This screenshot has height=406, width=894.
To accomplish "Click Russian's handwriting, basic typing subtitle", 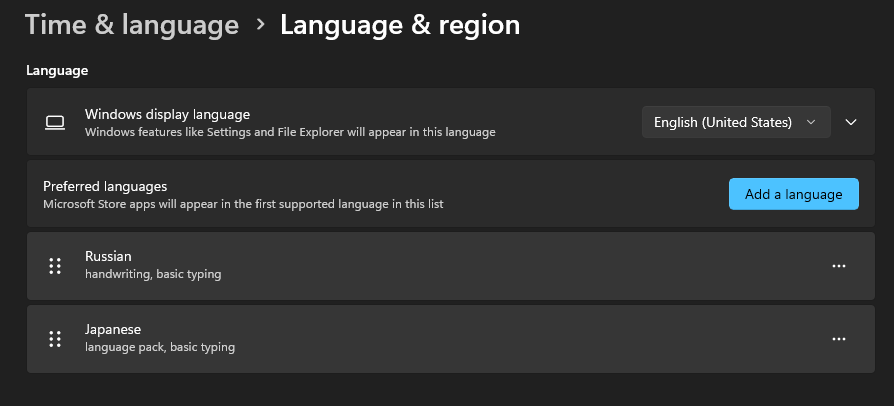I will click(153, 274).
